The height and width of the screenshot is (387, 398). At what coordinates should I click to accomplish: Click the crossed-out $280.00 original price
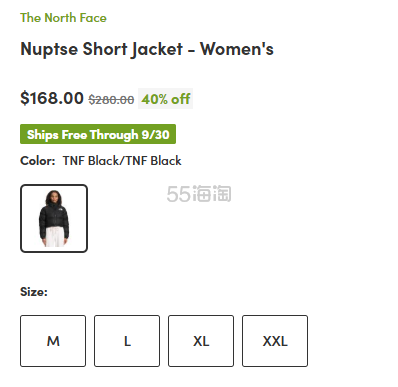111,100
